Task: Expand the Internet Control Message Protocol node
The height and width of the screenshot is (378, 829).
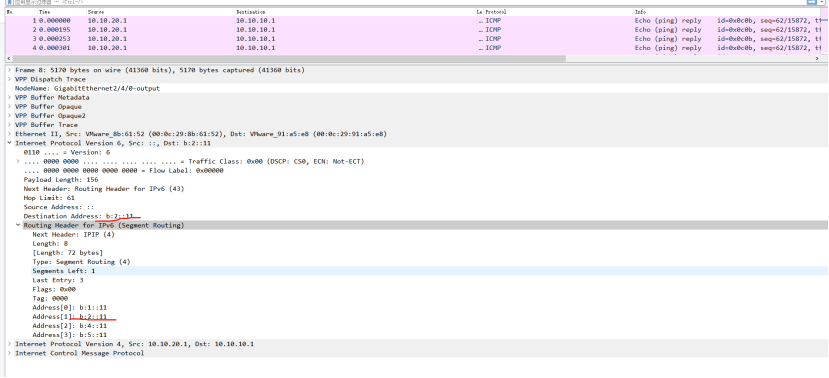Action: pos(10,353)
